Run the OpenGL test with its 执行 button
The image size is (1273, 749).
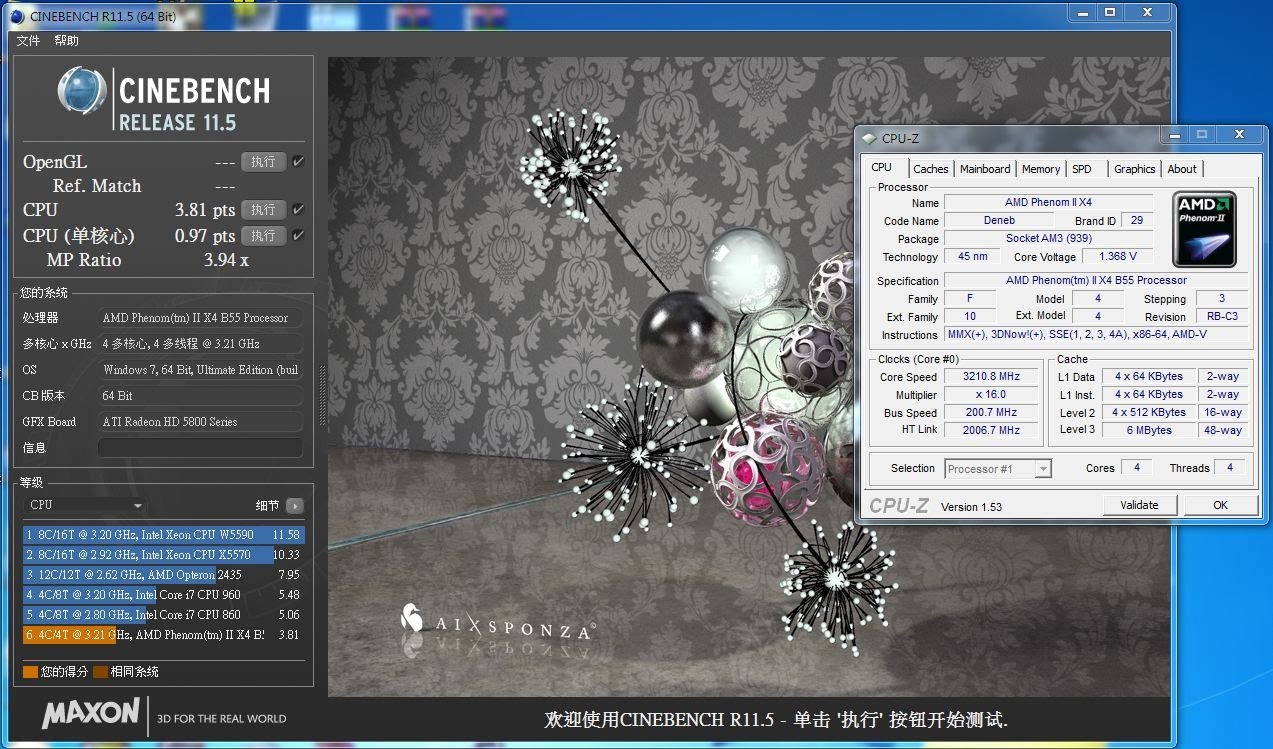tap(263, 162)
